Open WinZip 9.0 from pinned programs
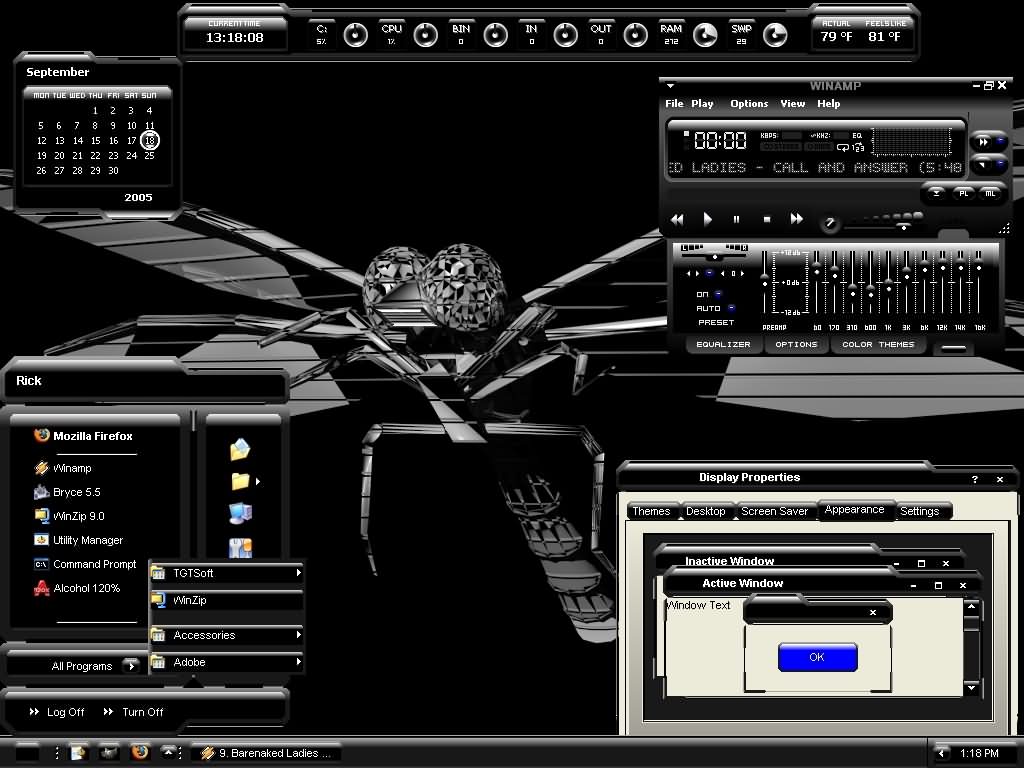The image size is (1024, 768). (69, 516)
